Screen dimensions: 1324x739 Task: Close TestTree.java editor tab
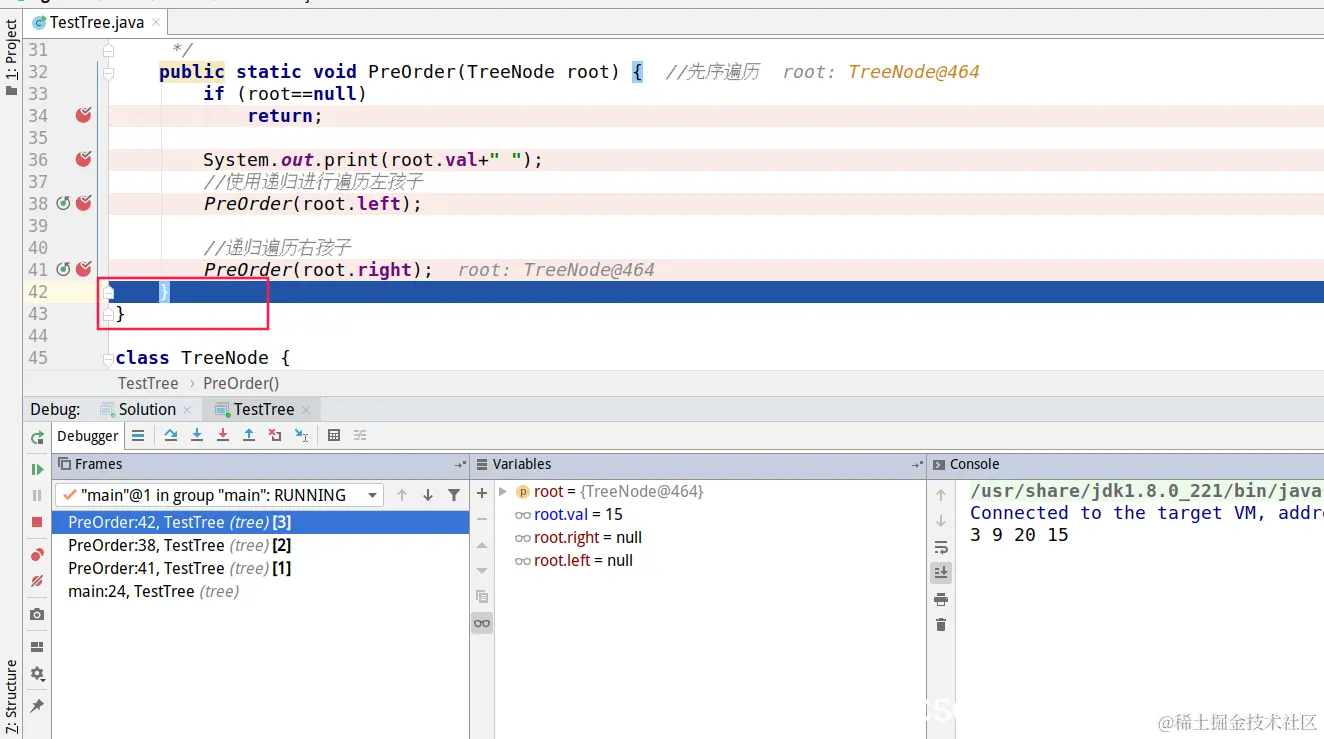tap(156, 23)
